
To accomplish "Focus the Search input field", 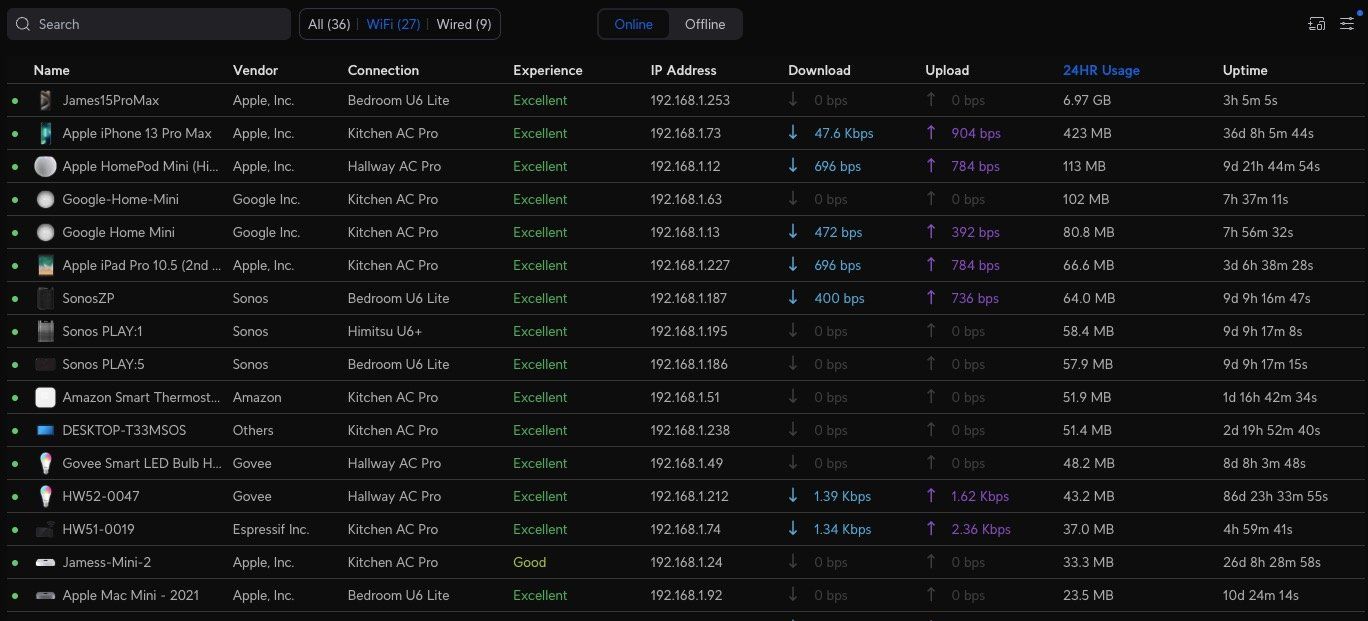I will (x=148, y=24).
